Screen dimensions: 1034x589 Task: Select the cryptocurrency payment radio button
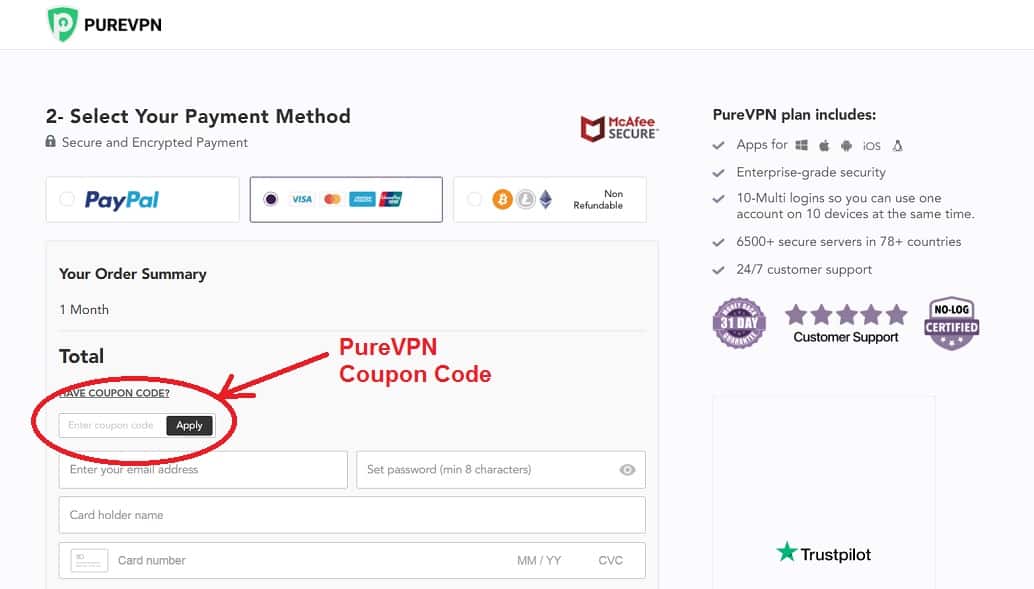pos(473,199)
